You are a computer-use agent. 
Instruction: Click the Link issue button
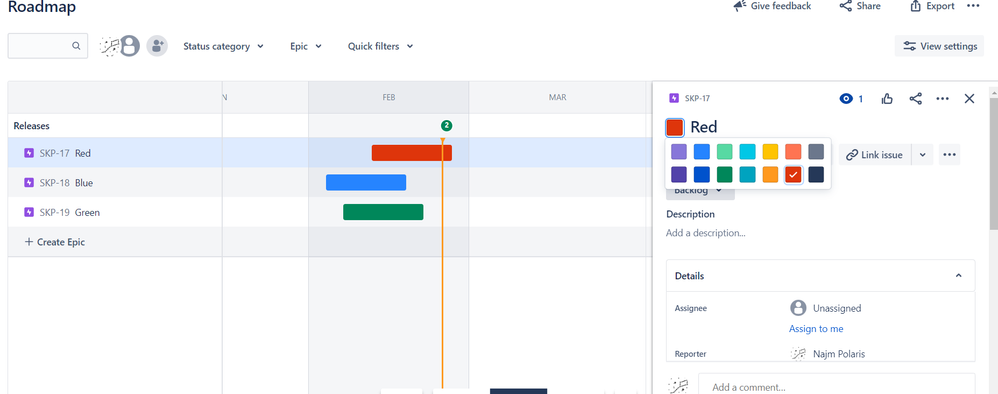click(875, 155)
